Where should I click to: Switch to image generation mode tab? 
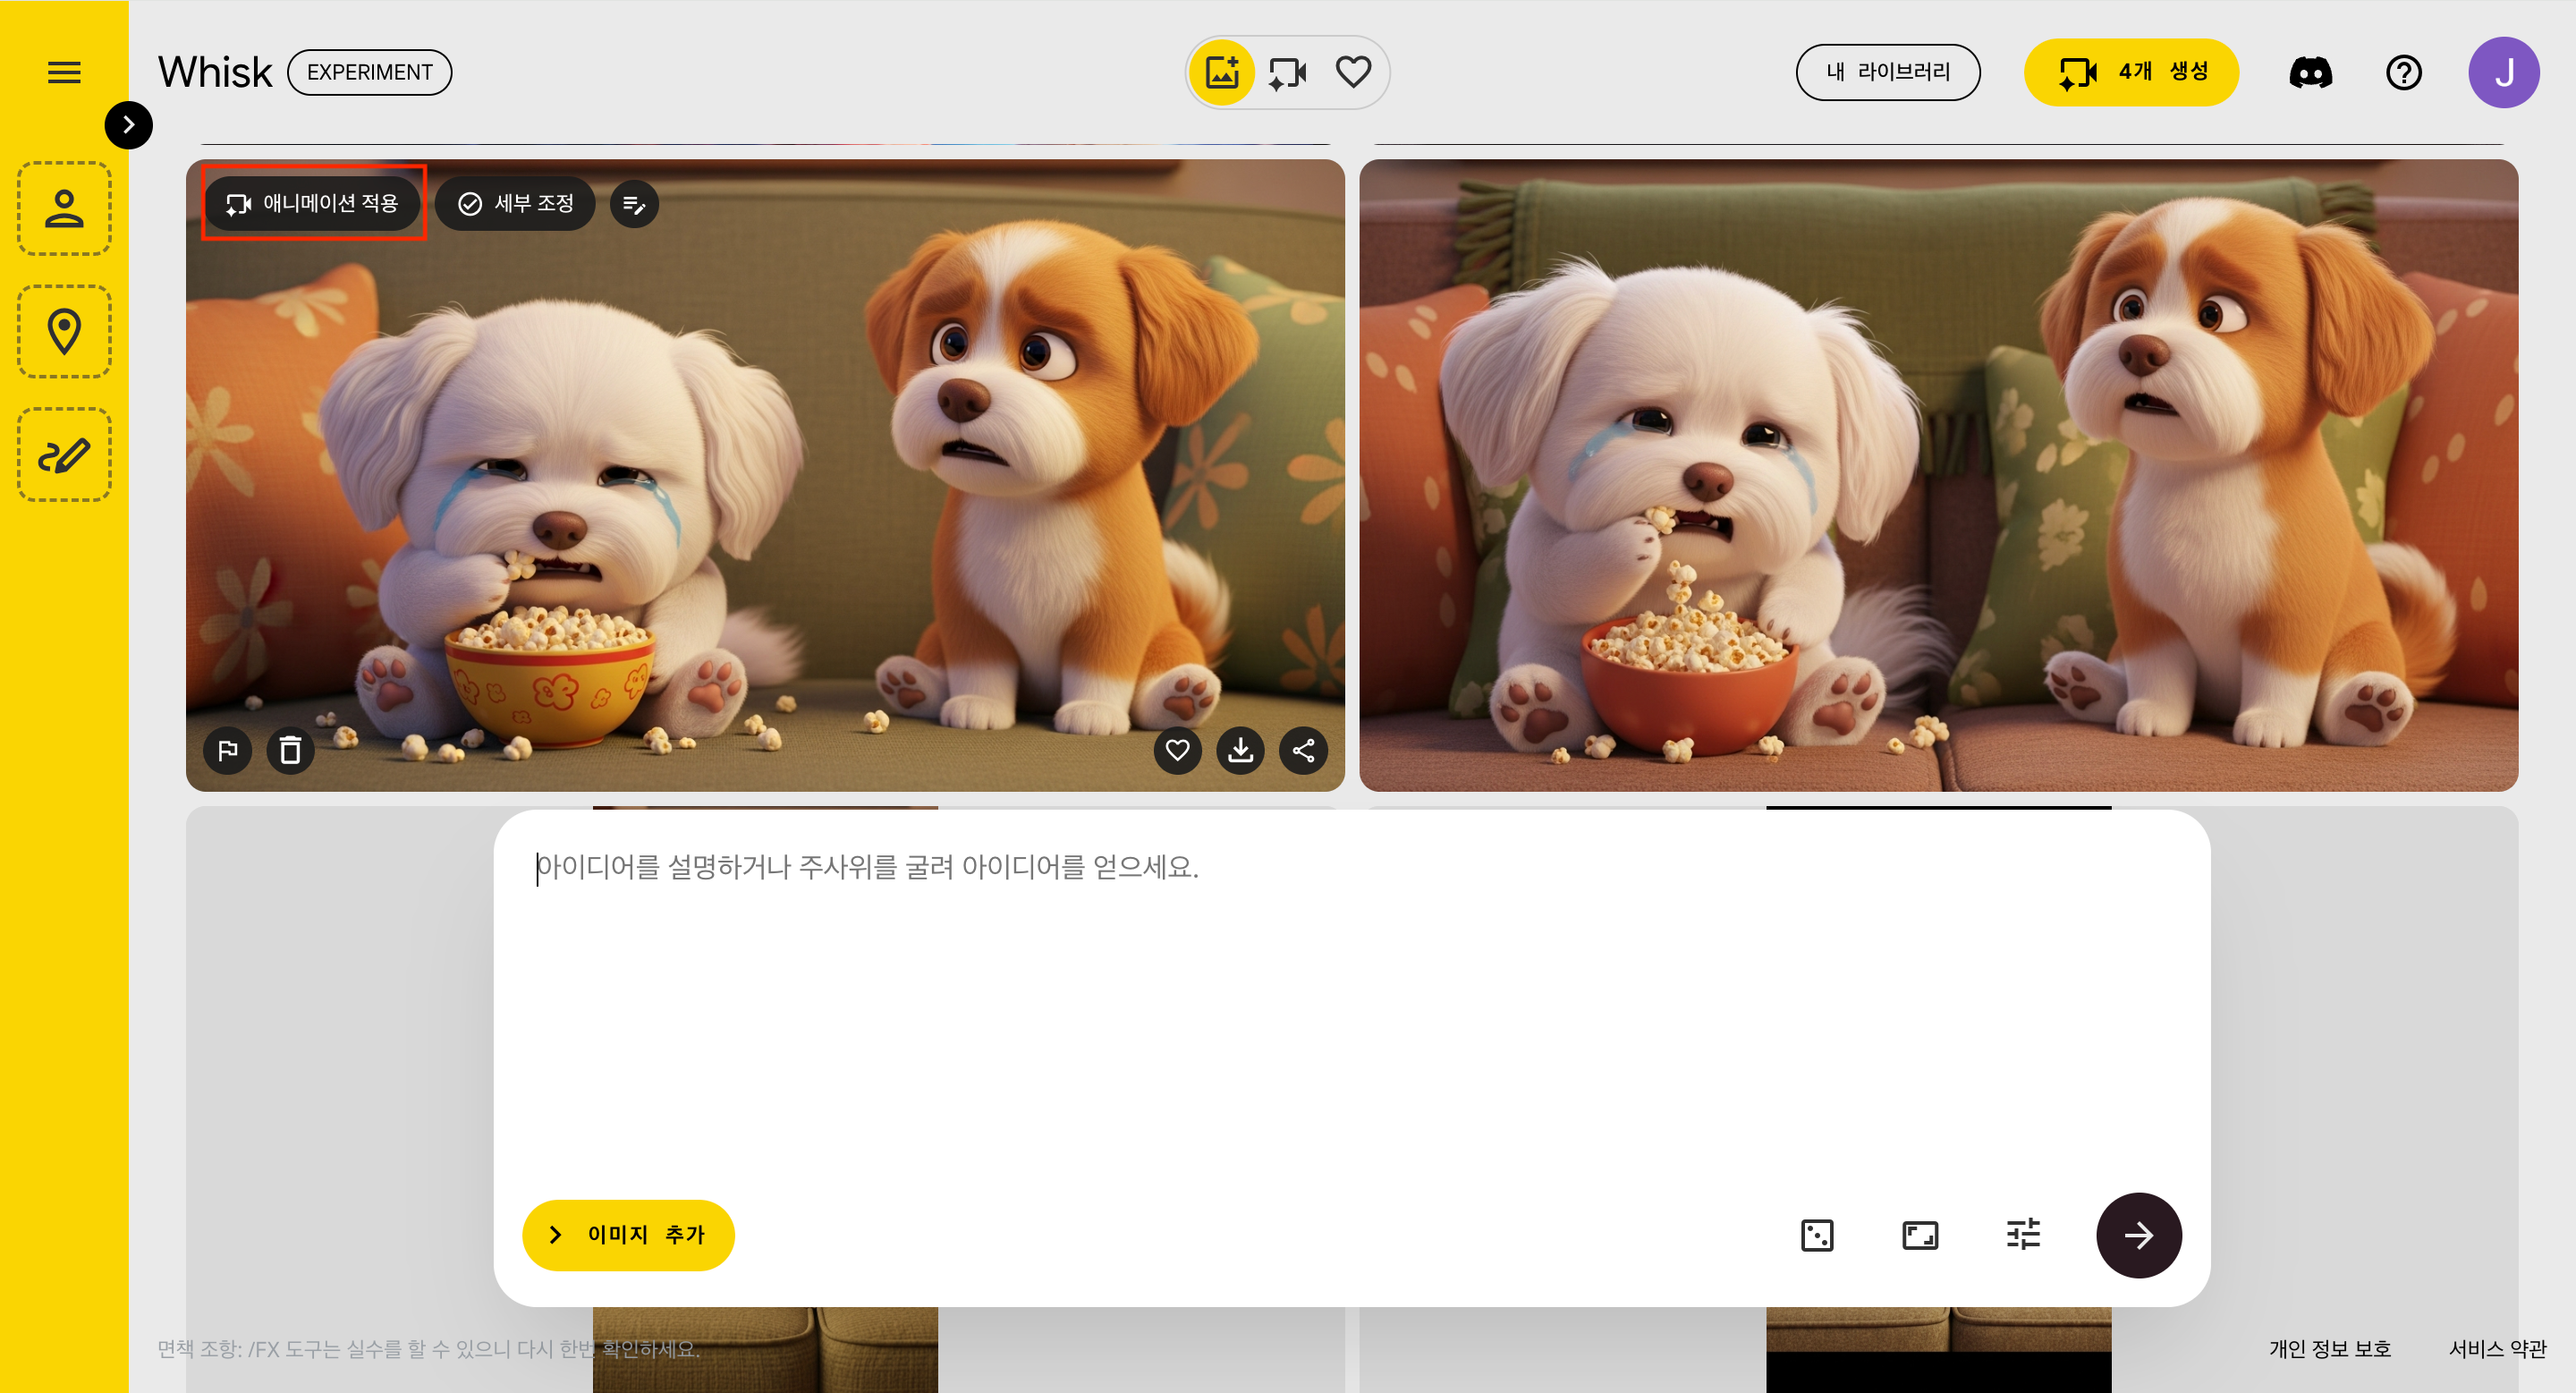[x=1222, y=72]
